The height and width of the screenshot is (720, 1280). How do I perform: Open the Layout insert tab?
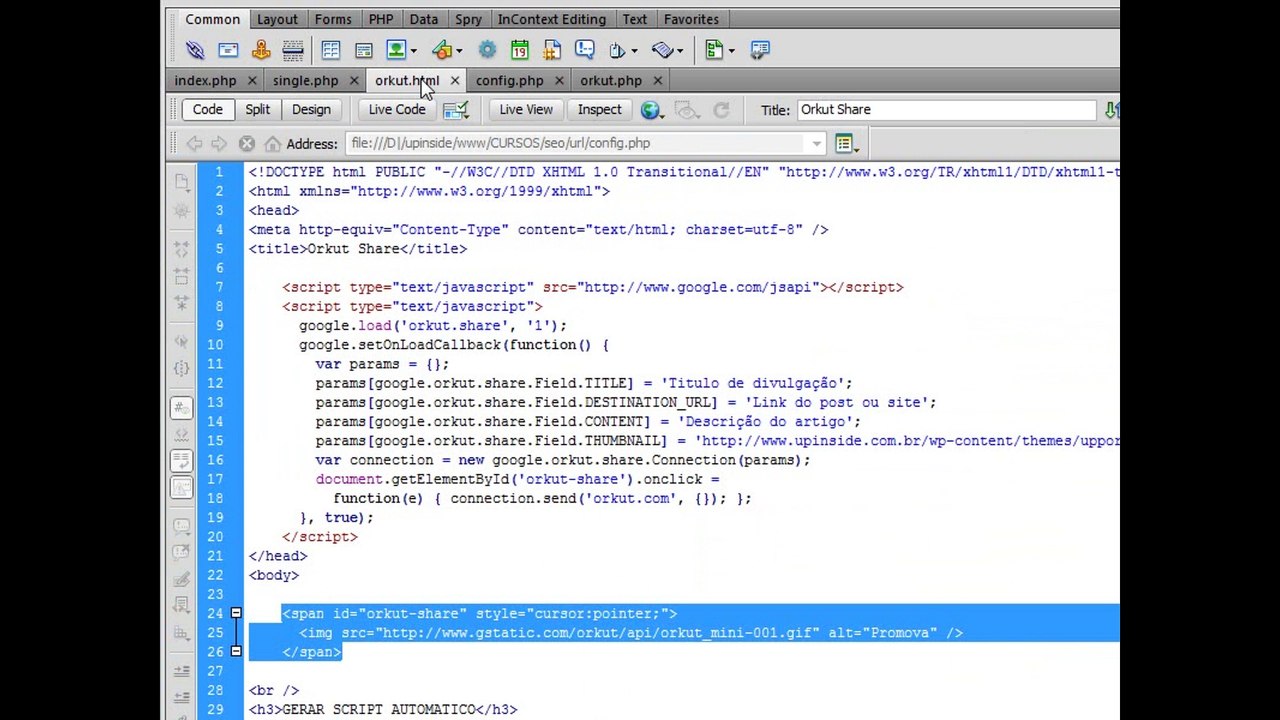coord(277,19)
